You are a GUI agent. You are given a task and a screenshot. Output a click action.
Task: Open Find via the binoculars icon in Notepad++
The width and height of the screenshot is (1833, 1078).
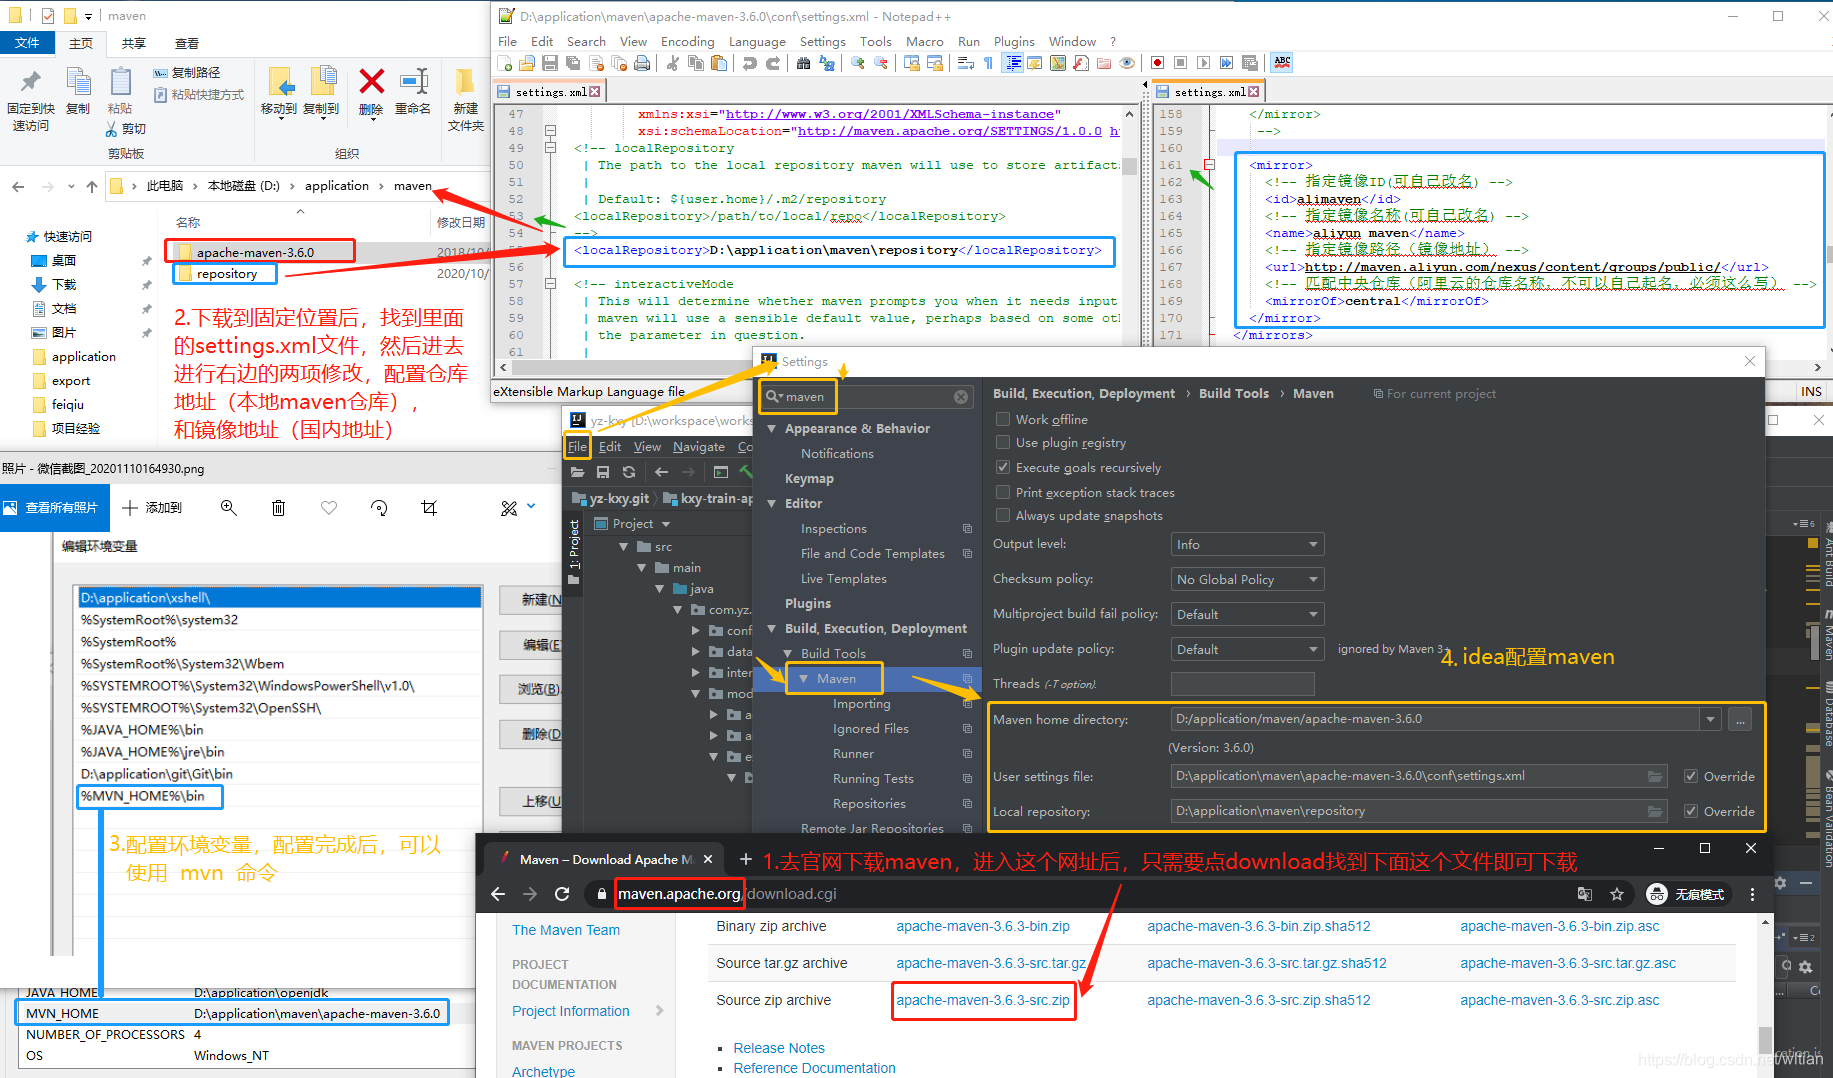pyautogui.click(x=803, y=63)
